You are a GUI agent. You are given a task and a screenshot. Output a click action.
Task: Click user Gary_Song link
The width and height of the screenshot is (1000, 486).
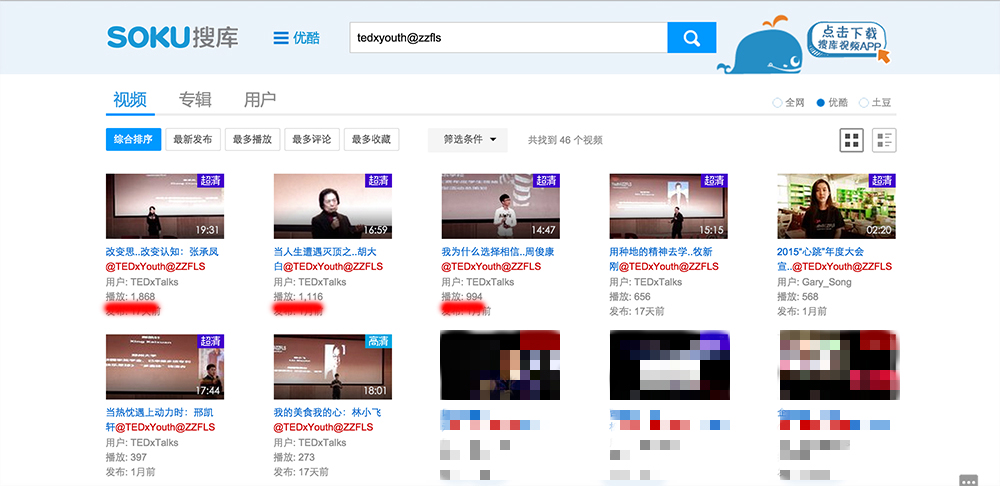[826, 282]
